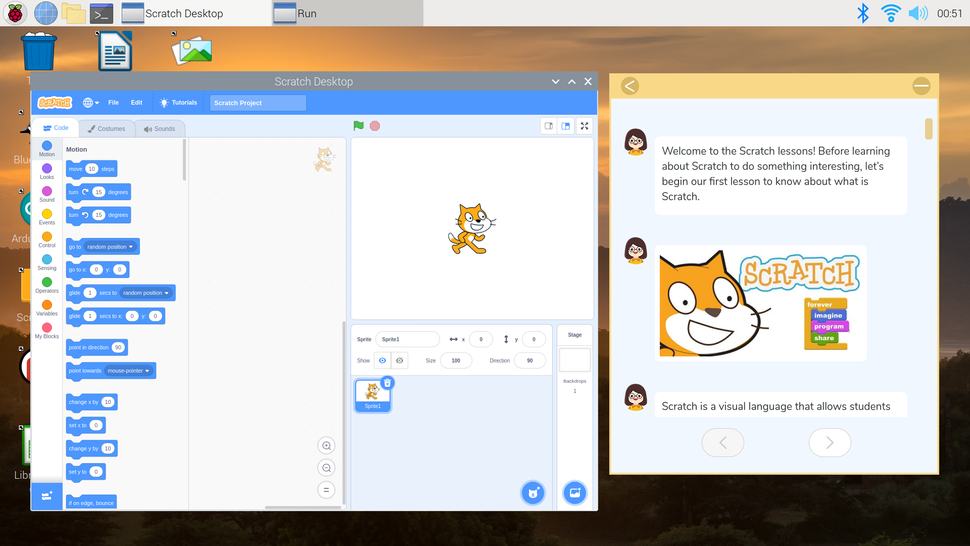Click the if on edge, bounce block
The width and height of the screenshot is (970, 546).
tap(91, 502)
